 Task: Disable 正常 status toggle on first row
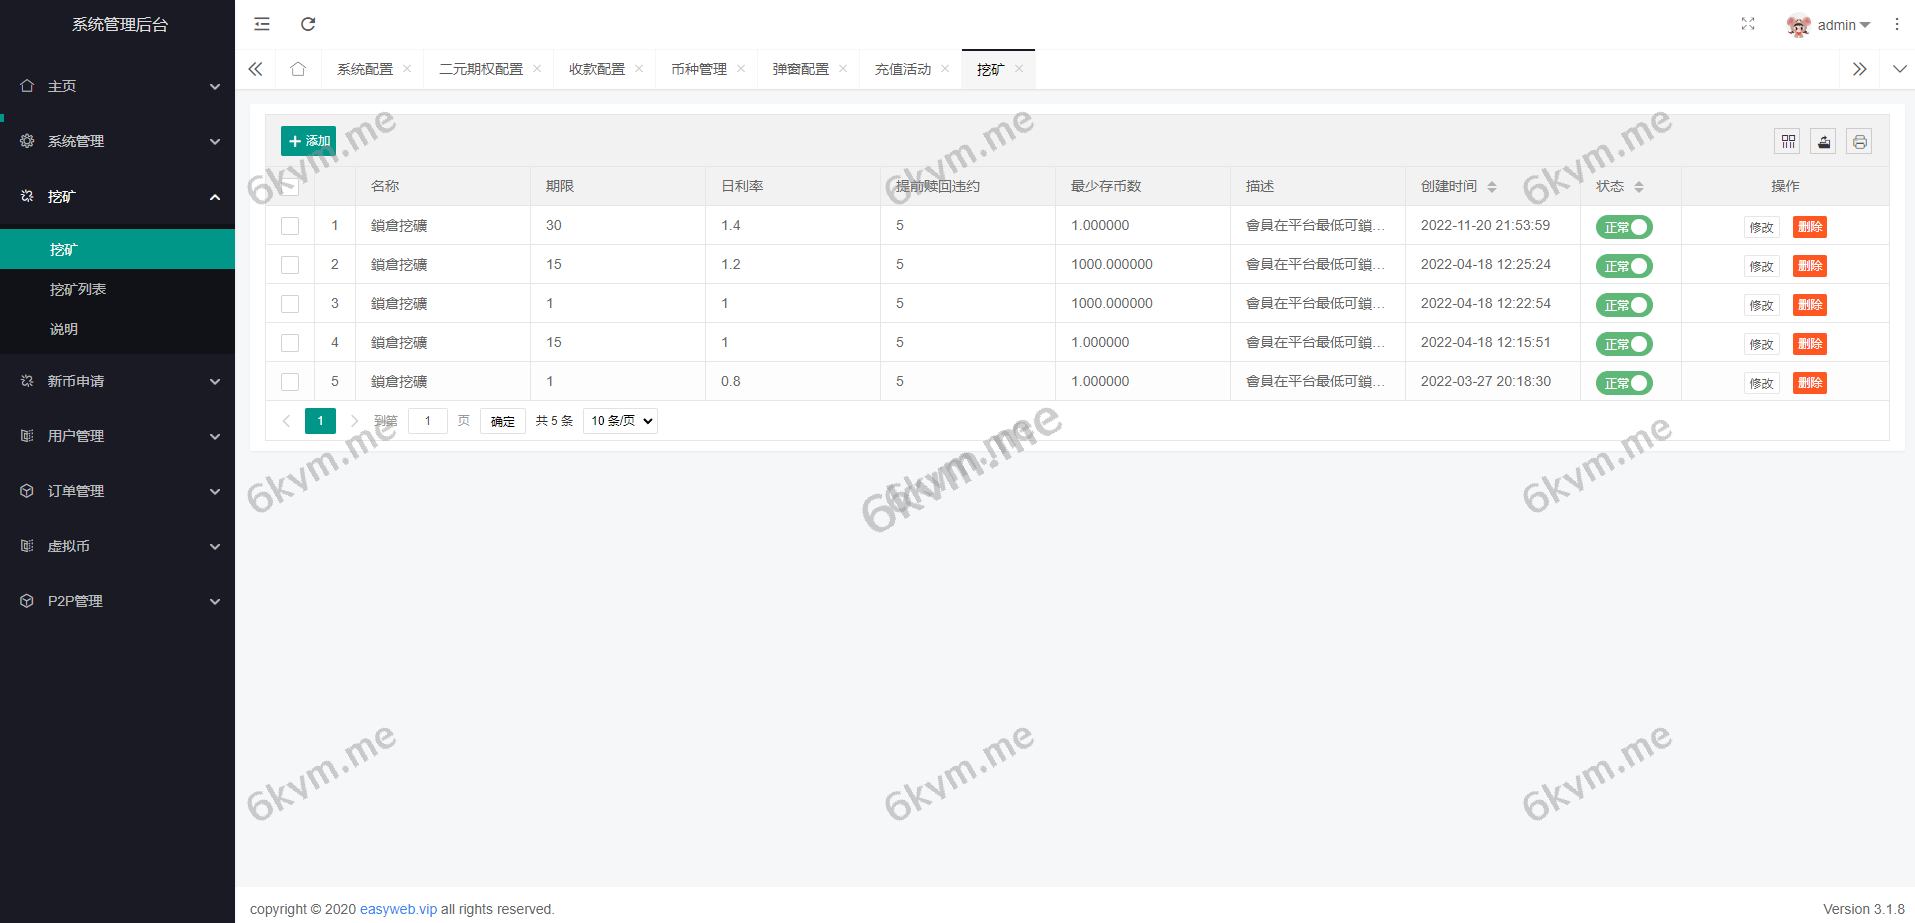1623,226
